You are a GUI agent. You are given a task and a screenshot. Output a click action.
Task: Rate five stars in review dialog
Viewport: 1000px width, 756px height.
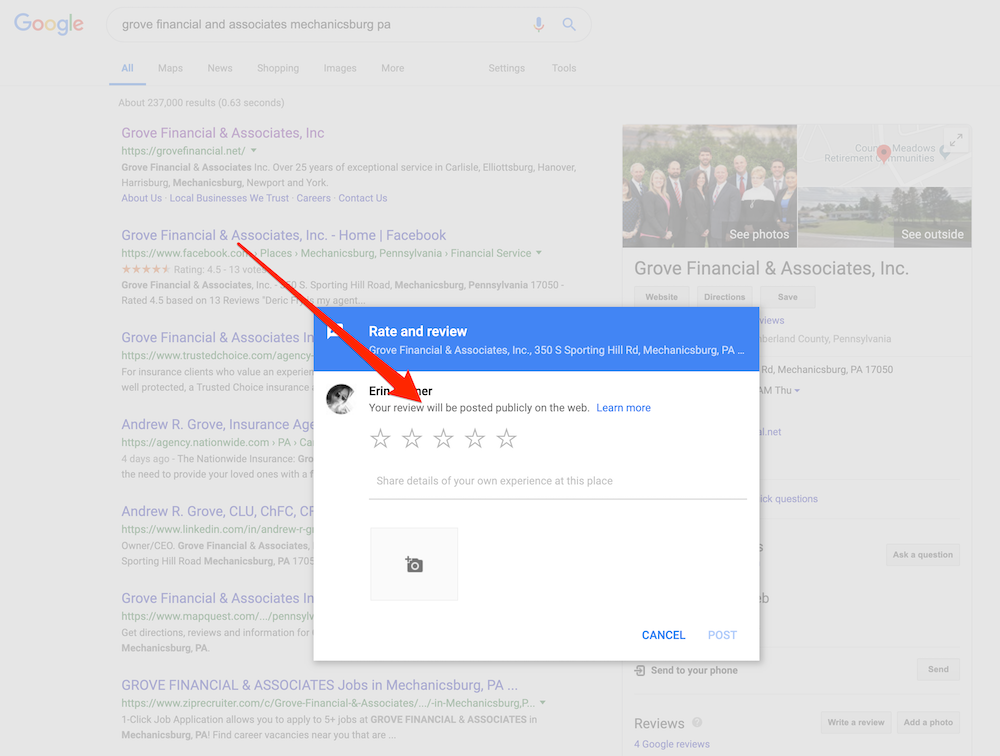point(506,438)
